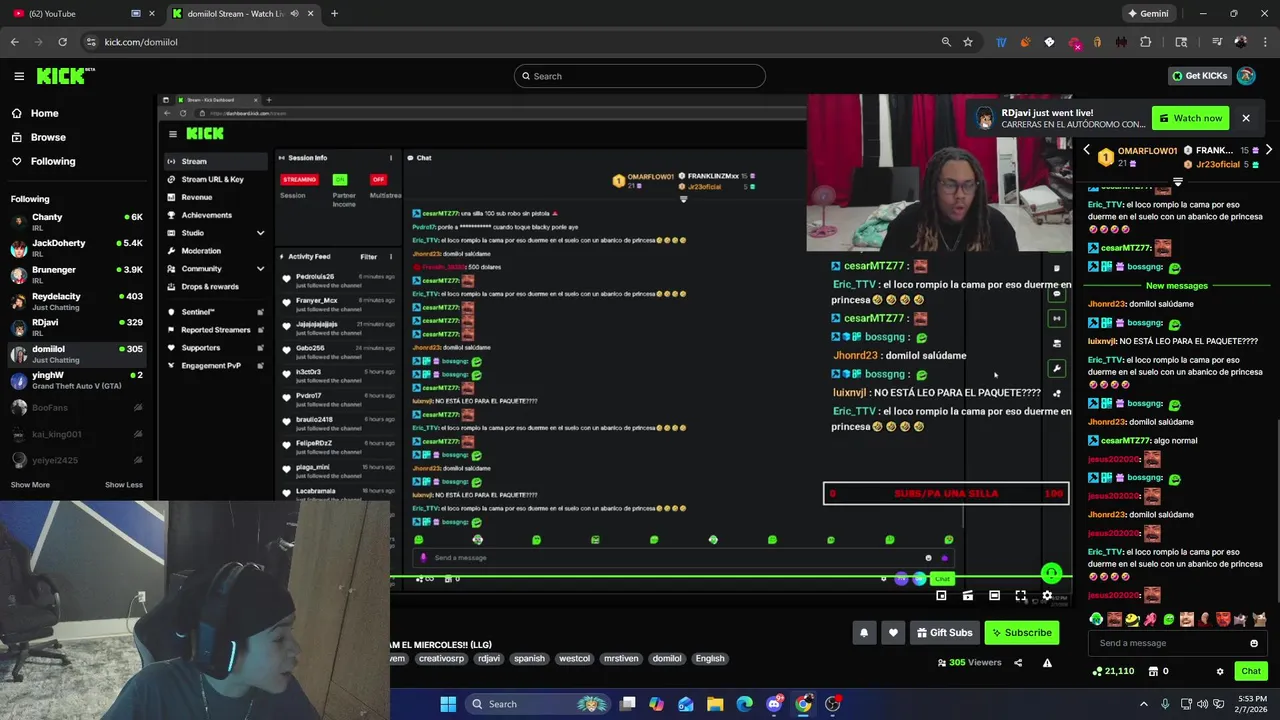This screenshot has height=720, width=1280.
Task: Enter fullscreen on video player
Action: click(x=1020, y=596)
